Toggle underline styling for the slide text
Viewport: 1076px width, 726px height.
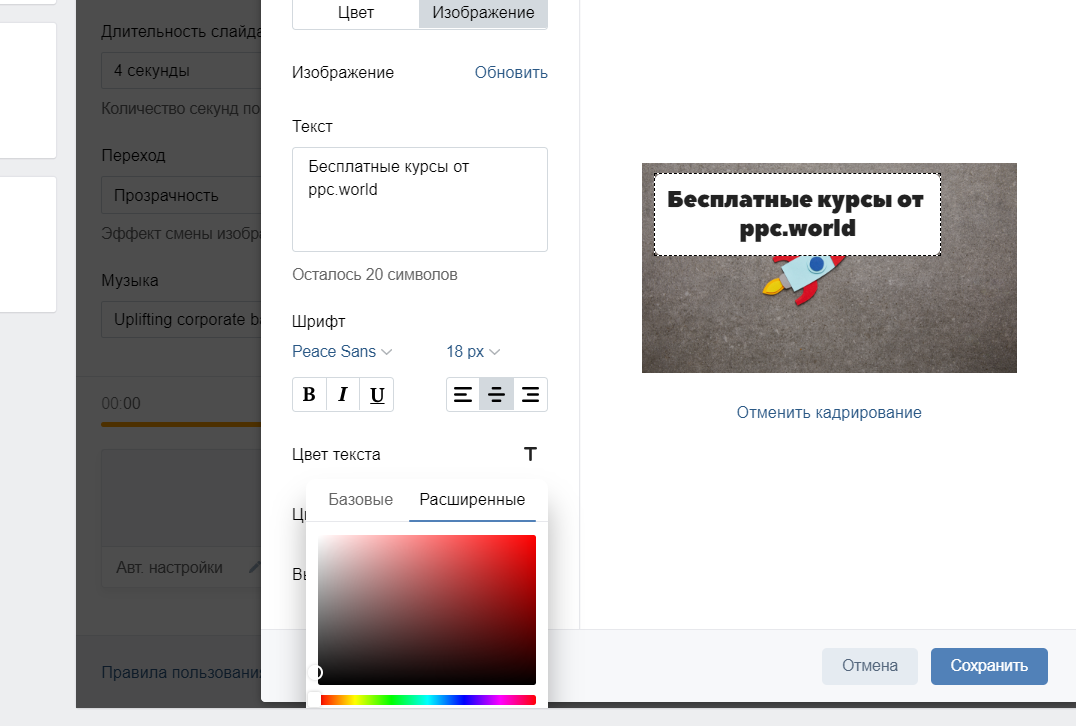click(x=376, y=394)
